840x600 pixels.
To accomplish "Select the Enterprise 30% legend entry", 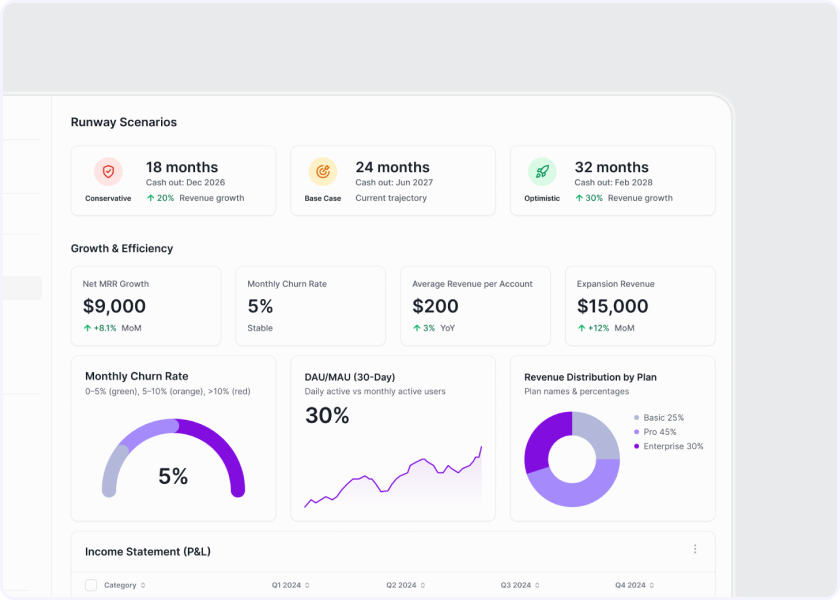I will (672, 446).
